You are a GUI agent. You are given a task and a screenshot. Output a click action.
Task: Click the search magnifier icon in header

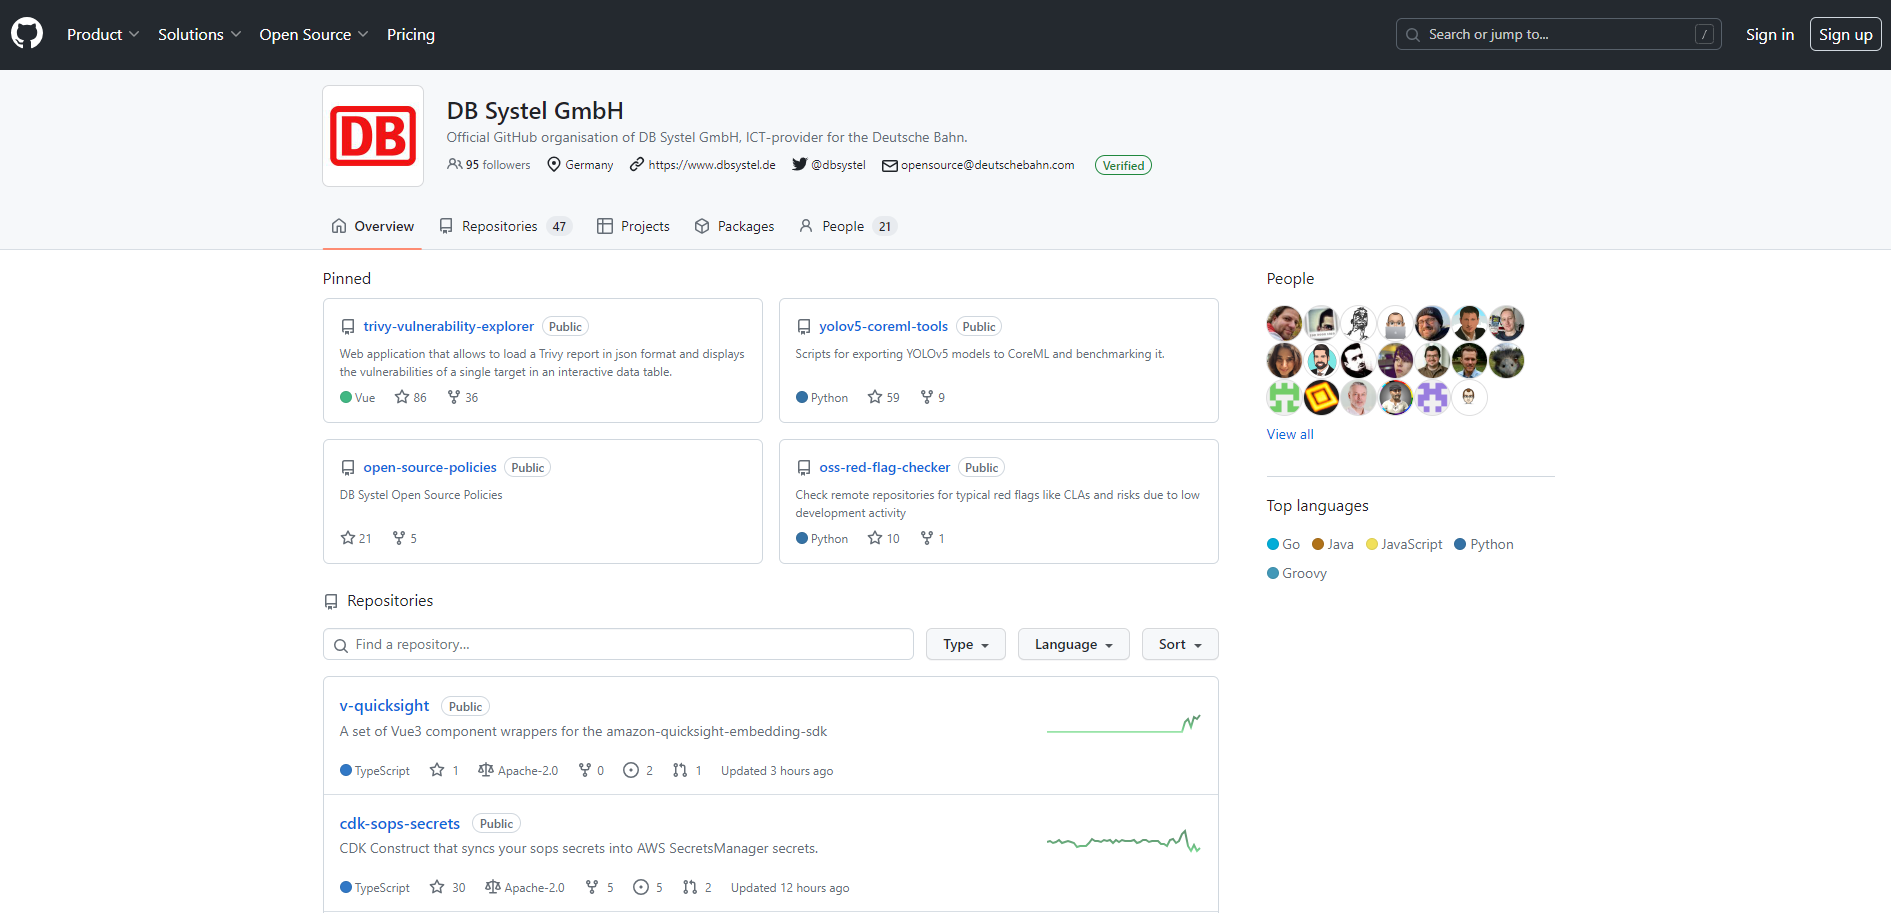(1413, 35)
